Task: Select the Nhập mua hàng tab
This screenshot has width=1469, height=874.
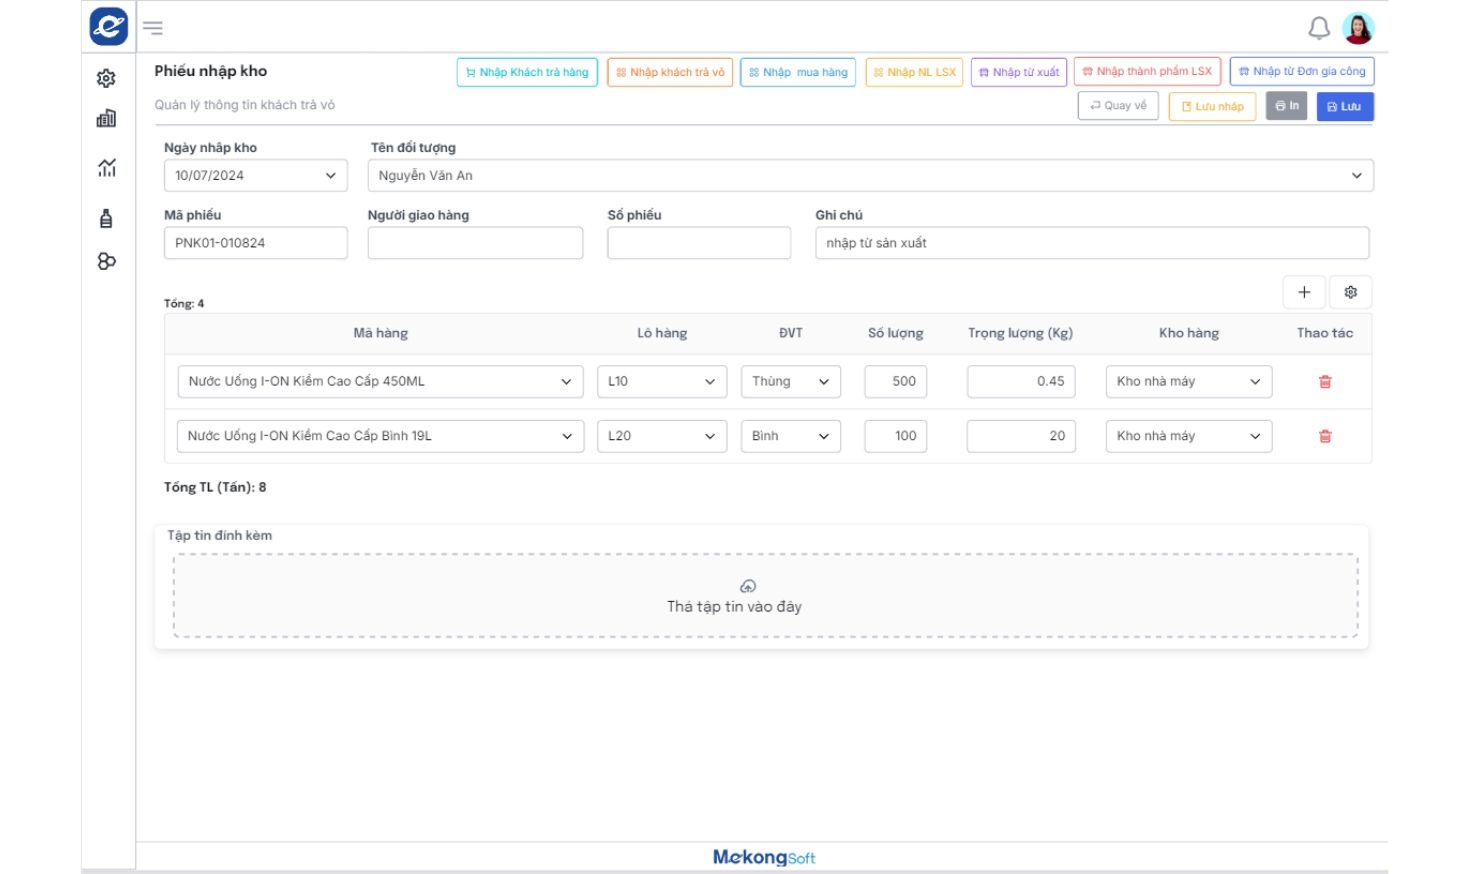Action: point(798,72)
